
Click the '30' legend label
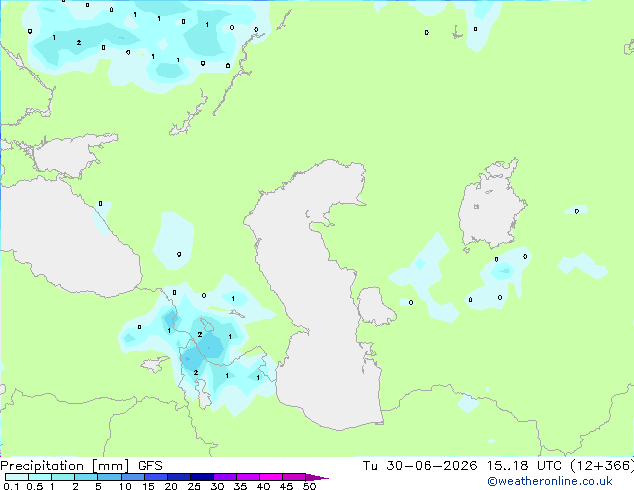click(217, 486)
